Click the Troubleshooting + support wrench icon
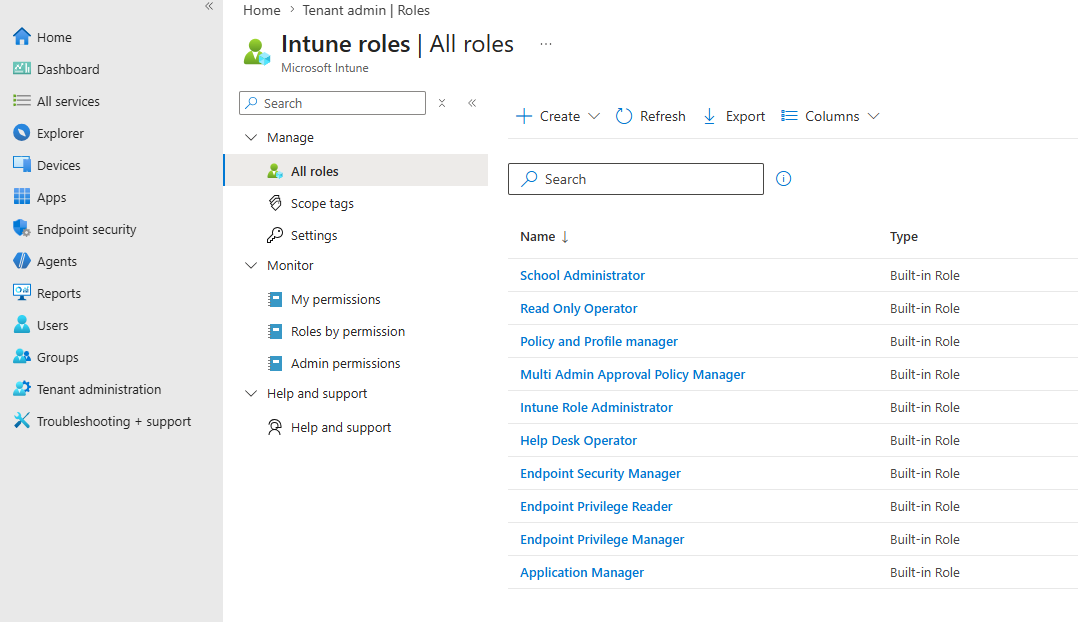The width and height of the screenshot is (1078, 622). point(22,421)
